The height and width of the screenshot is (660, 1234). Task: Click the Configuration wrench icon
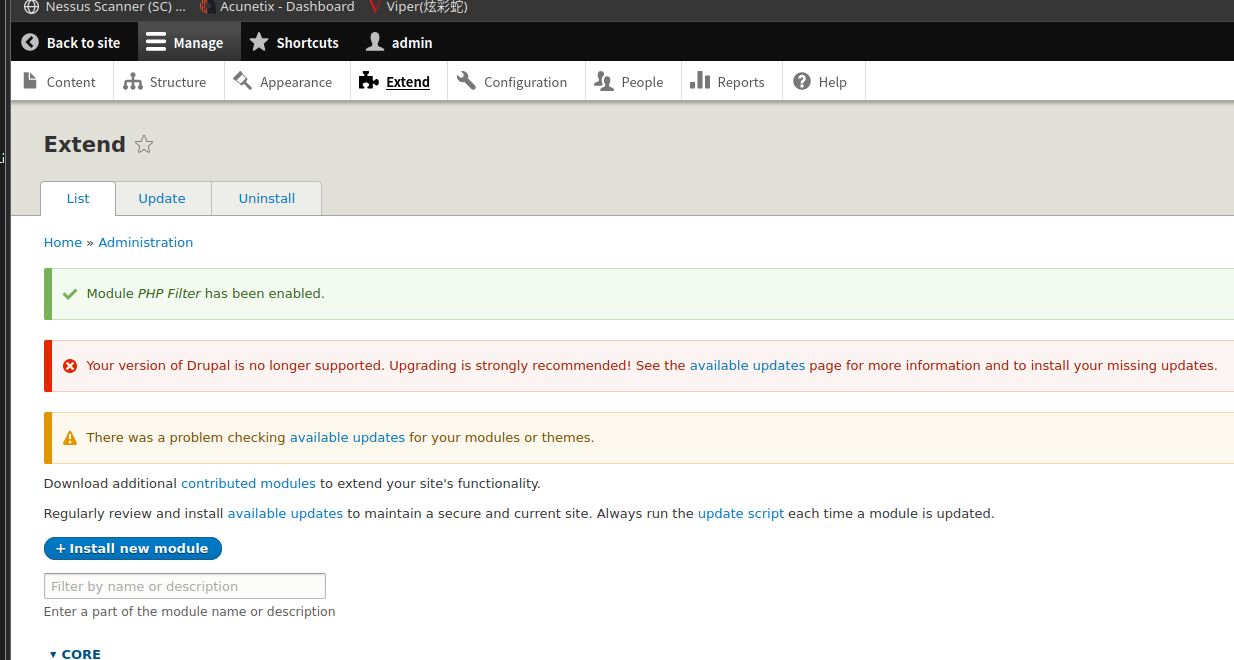(466, 81)
